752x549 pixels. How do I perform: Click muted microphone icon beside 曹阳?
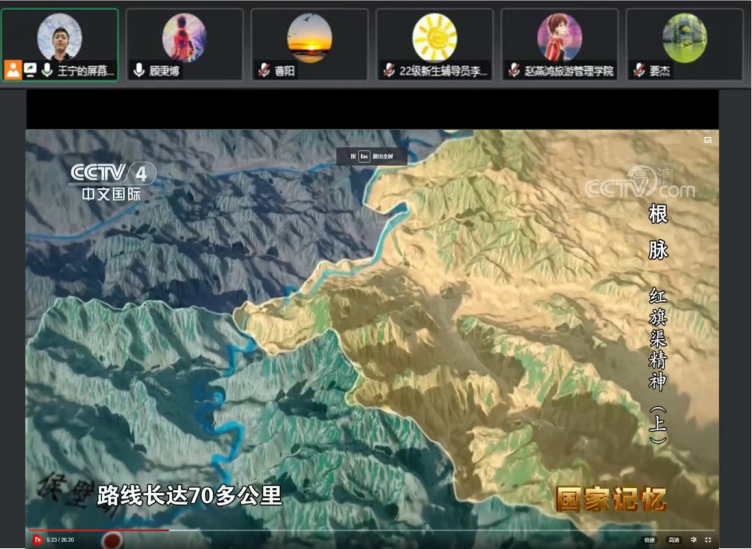coord(264,70)
